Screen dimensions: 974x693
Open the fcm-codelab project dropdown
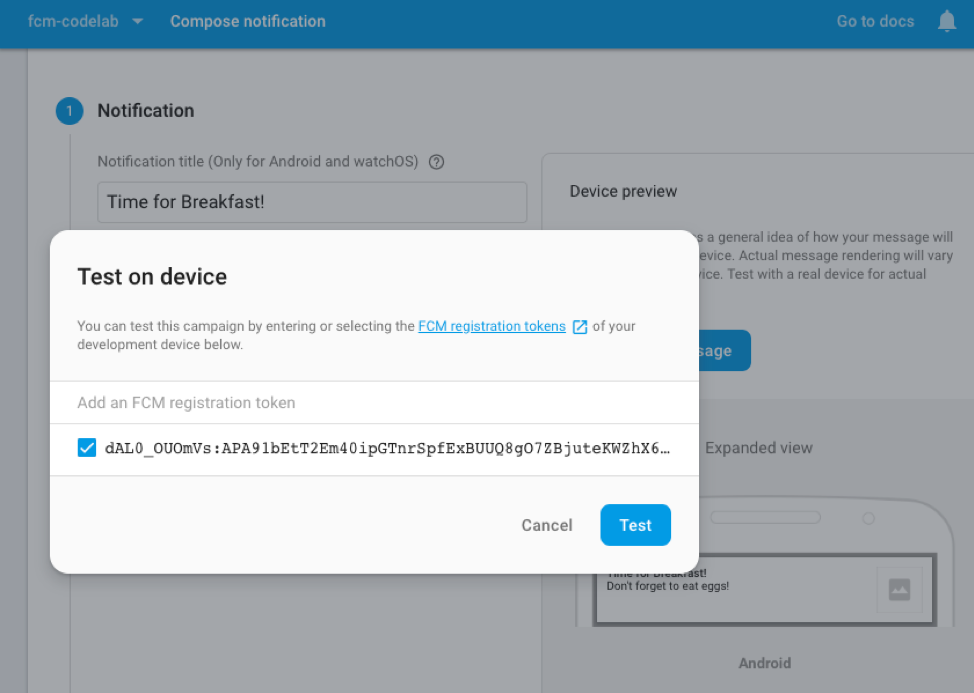(86, 21)
